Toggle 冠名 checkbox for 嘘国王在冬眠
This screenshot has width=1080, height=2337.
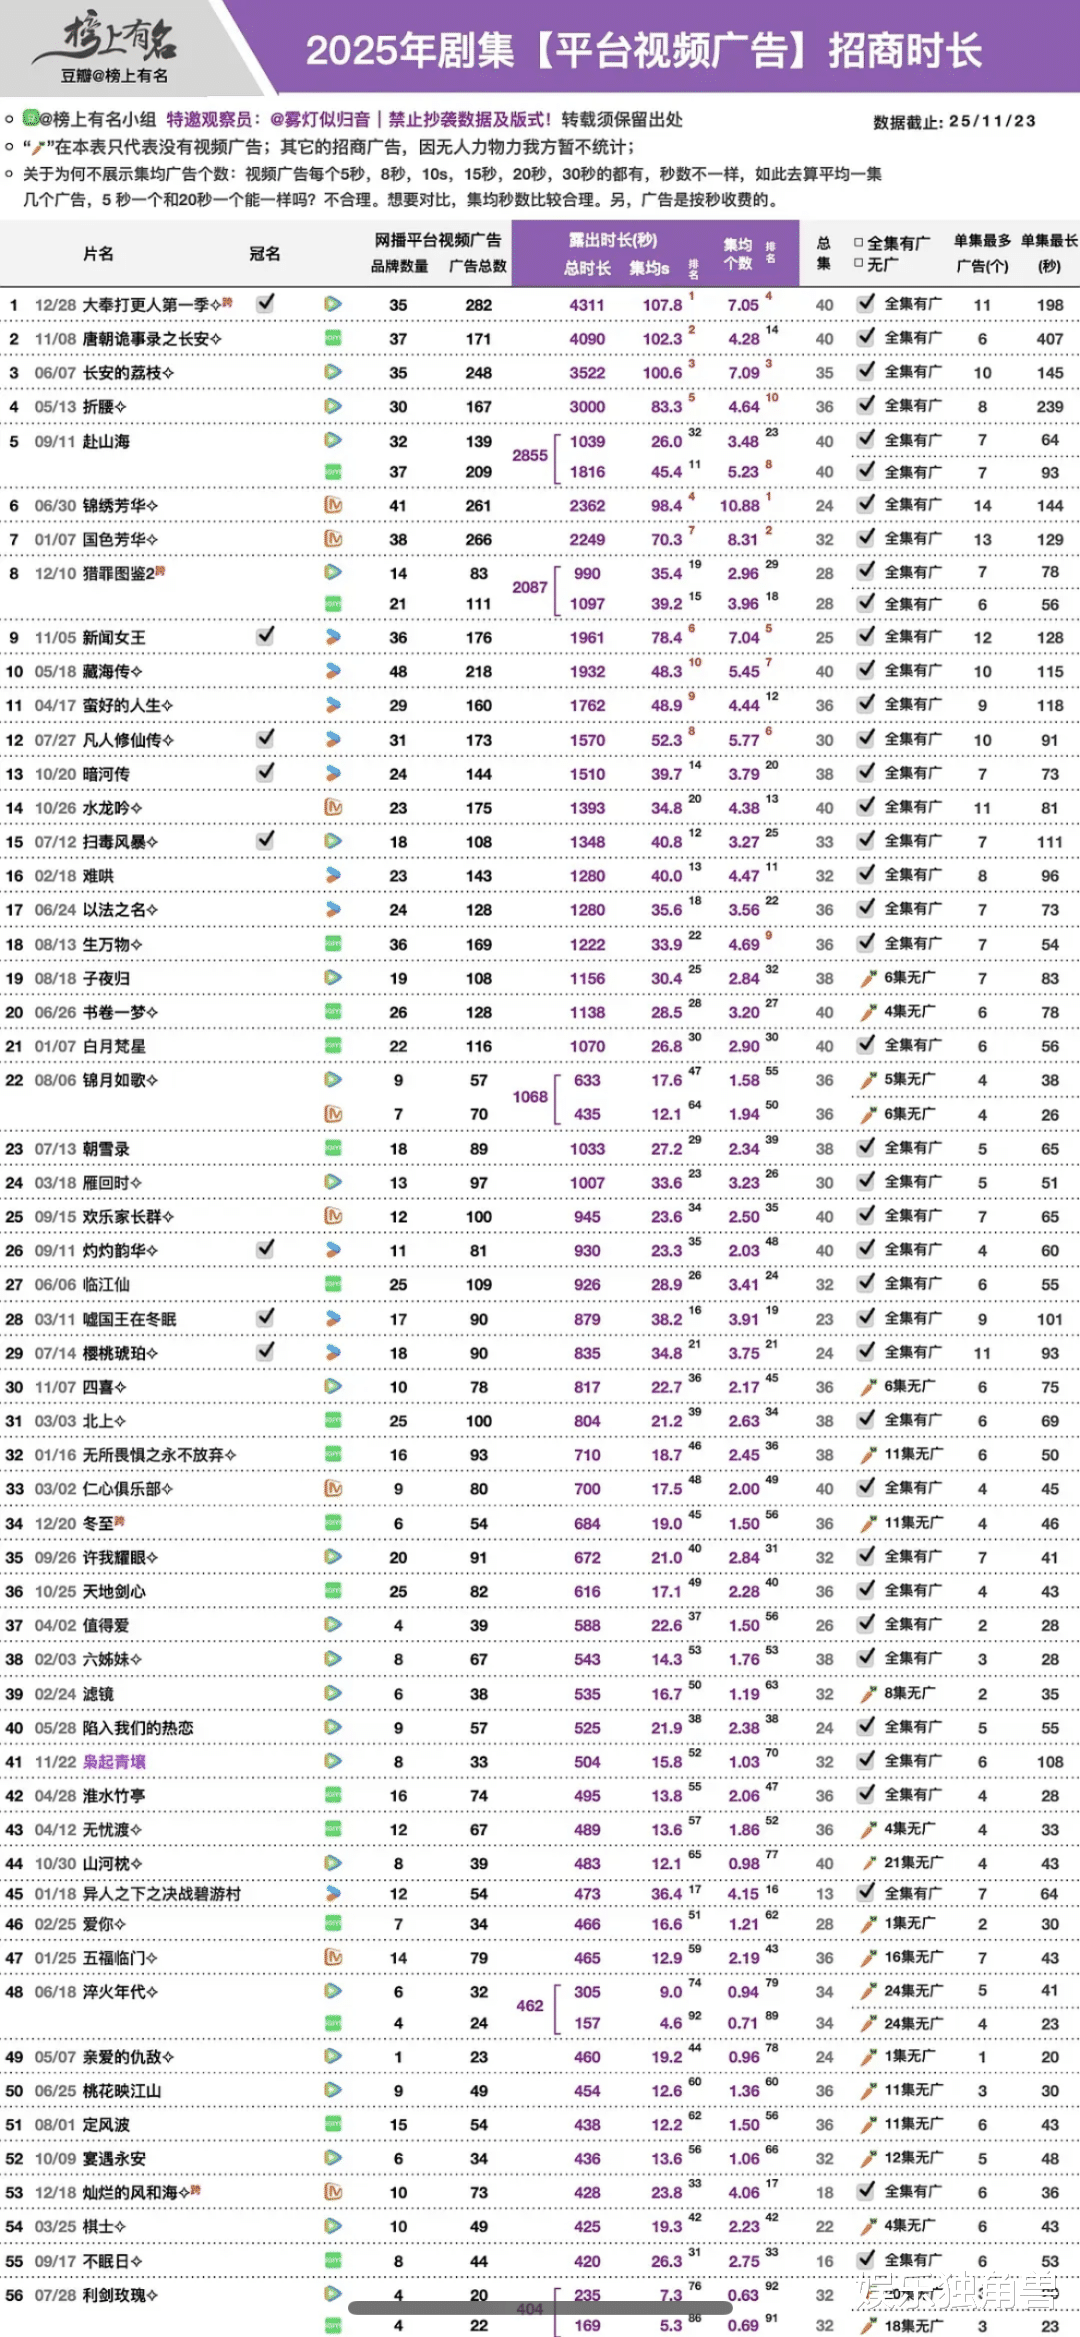point(265,1317)
